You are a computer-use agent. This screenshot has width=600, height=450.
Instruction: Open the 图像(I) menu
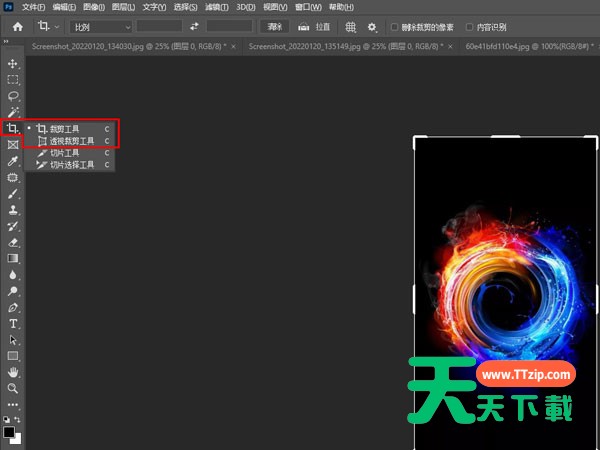94,7
